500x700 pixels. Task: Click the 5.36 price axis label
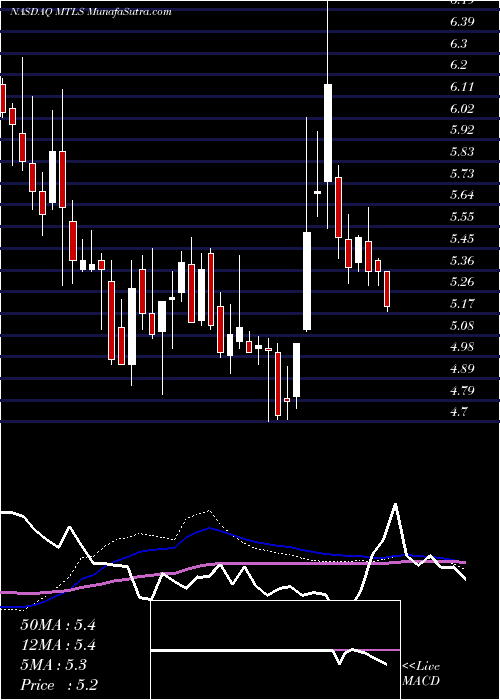click(x=462, y=260)
